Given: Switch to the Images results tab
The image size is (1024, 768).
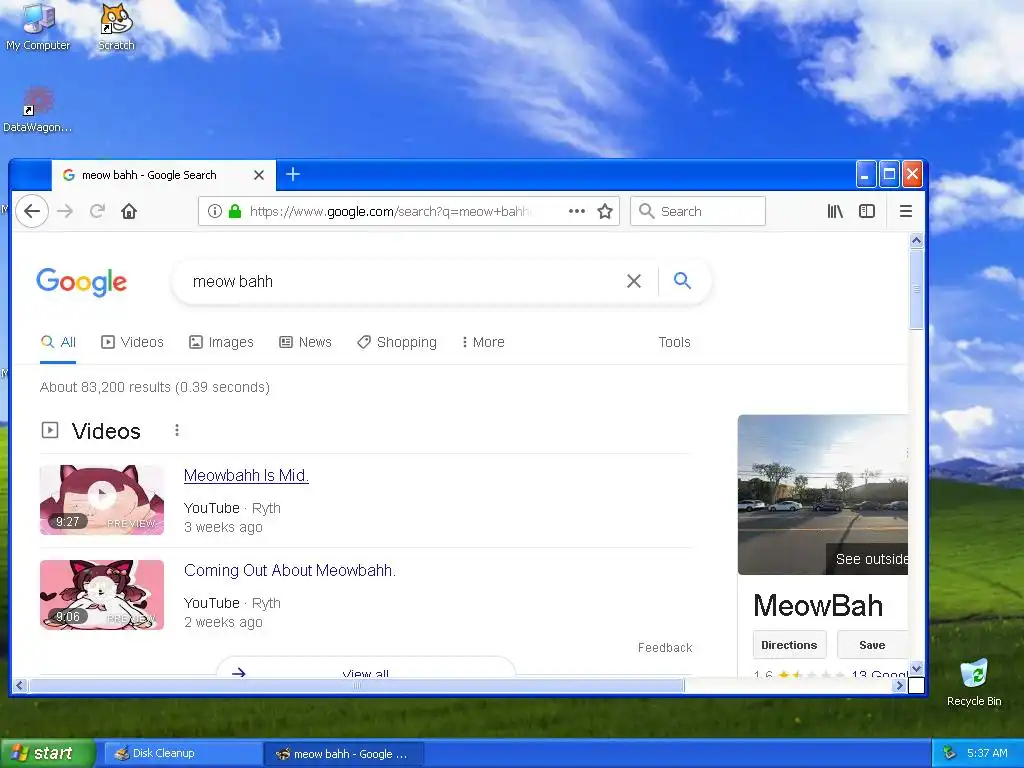Looking at the screenshot, I should coord(221,342).
